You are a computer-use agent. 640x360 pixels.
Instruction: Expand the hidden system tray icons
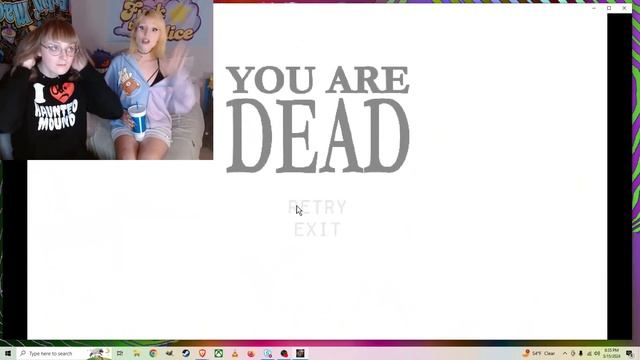565,353
